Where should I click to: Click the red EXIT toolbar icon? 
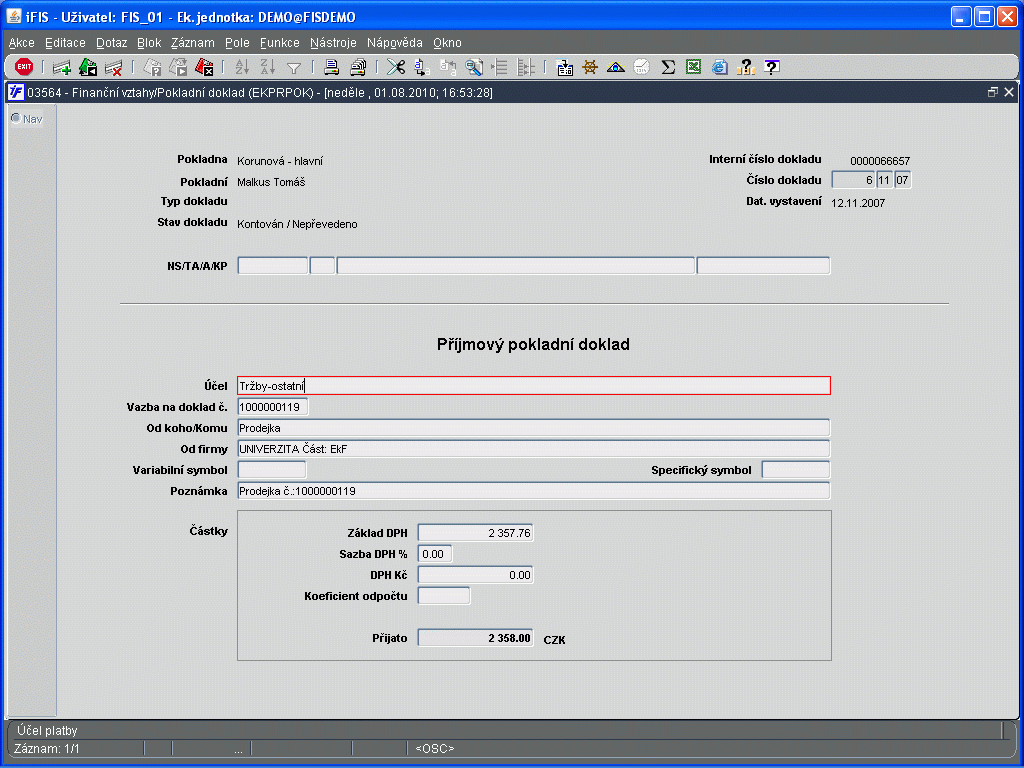pyautogui.click(x=24, y=67)
